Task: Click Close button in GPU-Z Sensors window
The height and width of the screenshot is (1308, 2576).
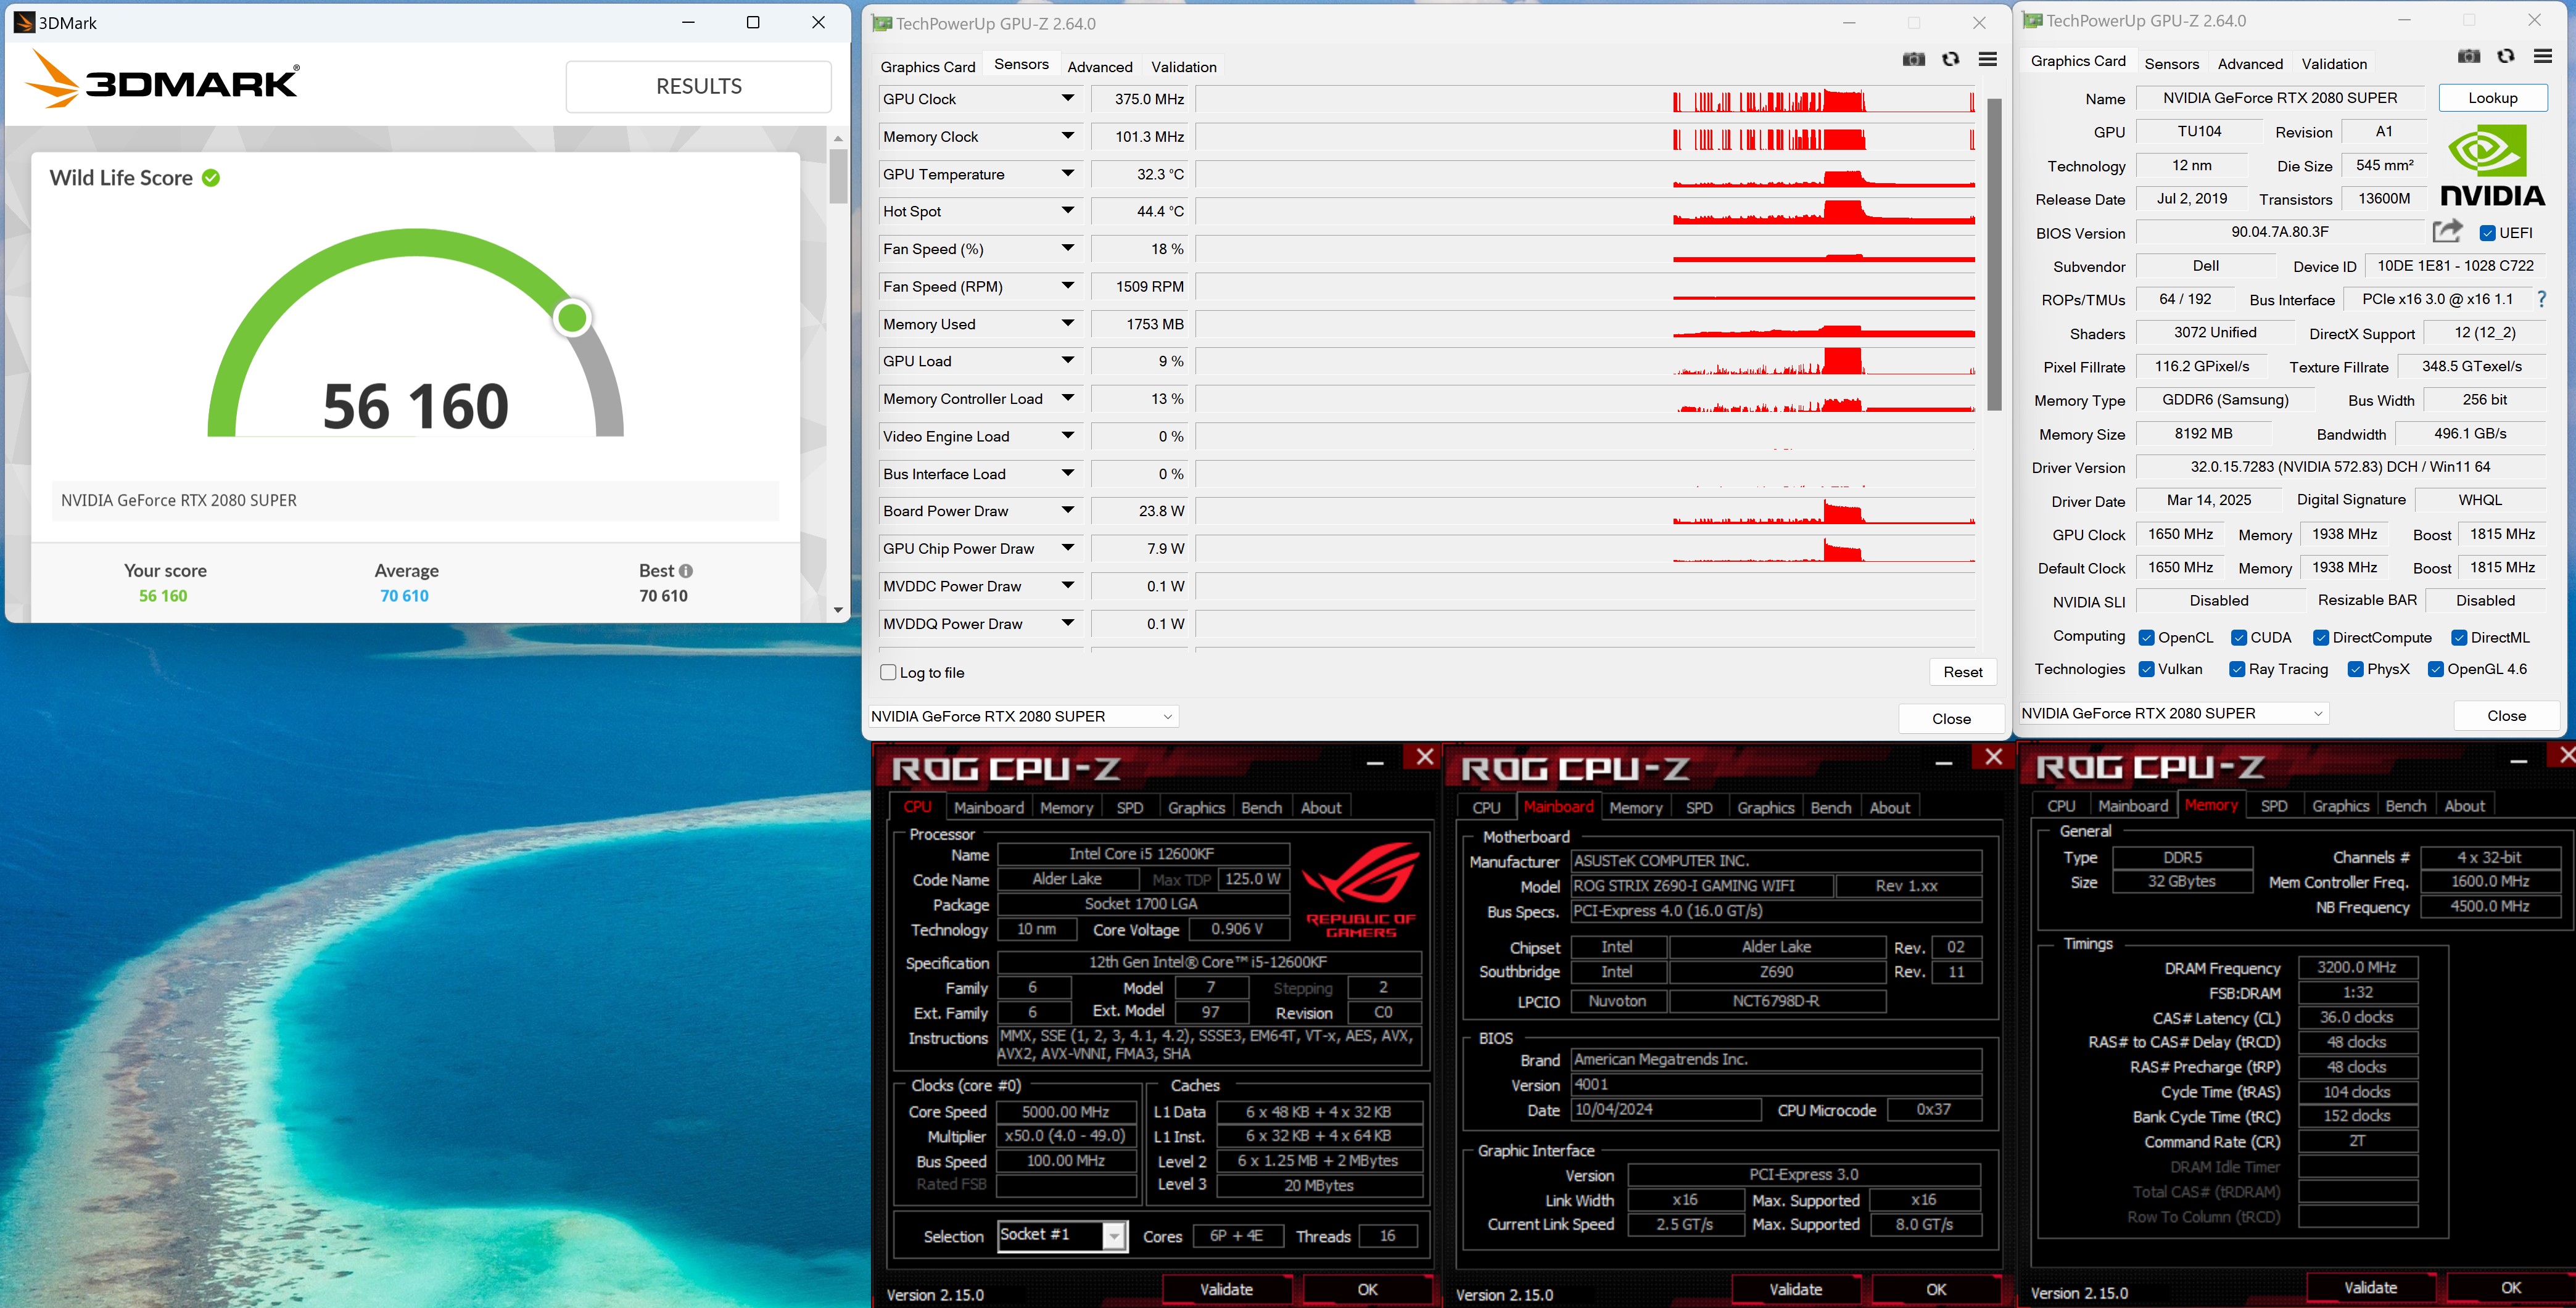Action: [x=1951, y=719]
